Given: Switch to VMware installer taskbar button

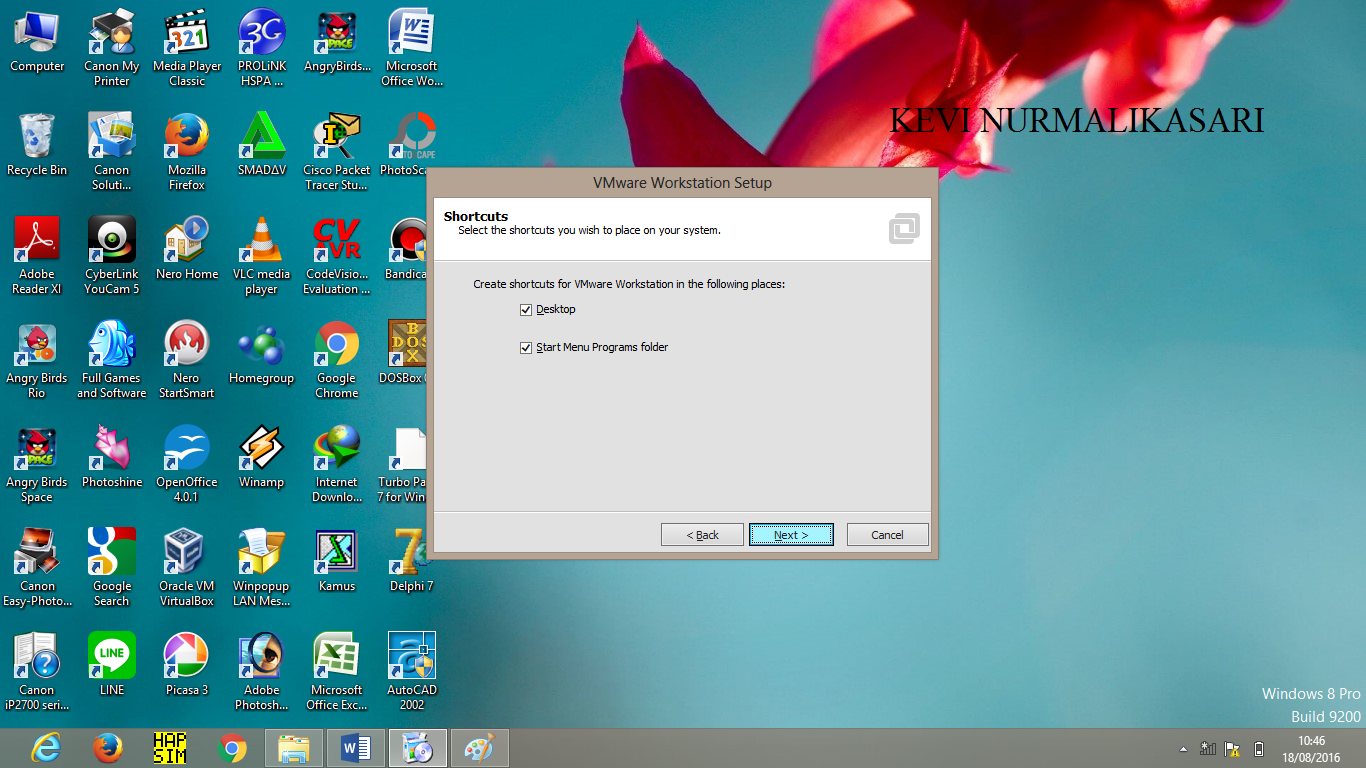Looking at the screenshot, I should point(418,748).
